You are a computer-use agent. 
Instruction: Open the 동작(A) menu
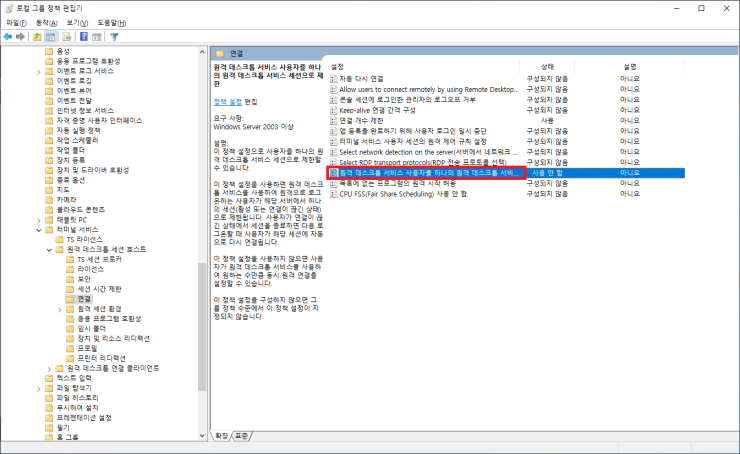[x=46, y=22]
